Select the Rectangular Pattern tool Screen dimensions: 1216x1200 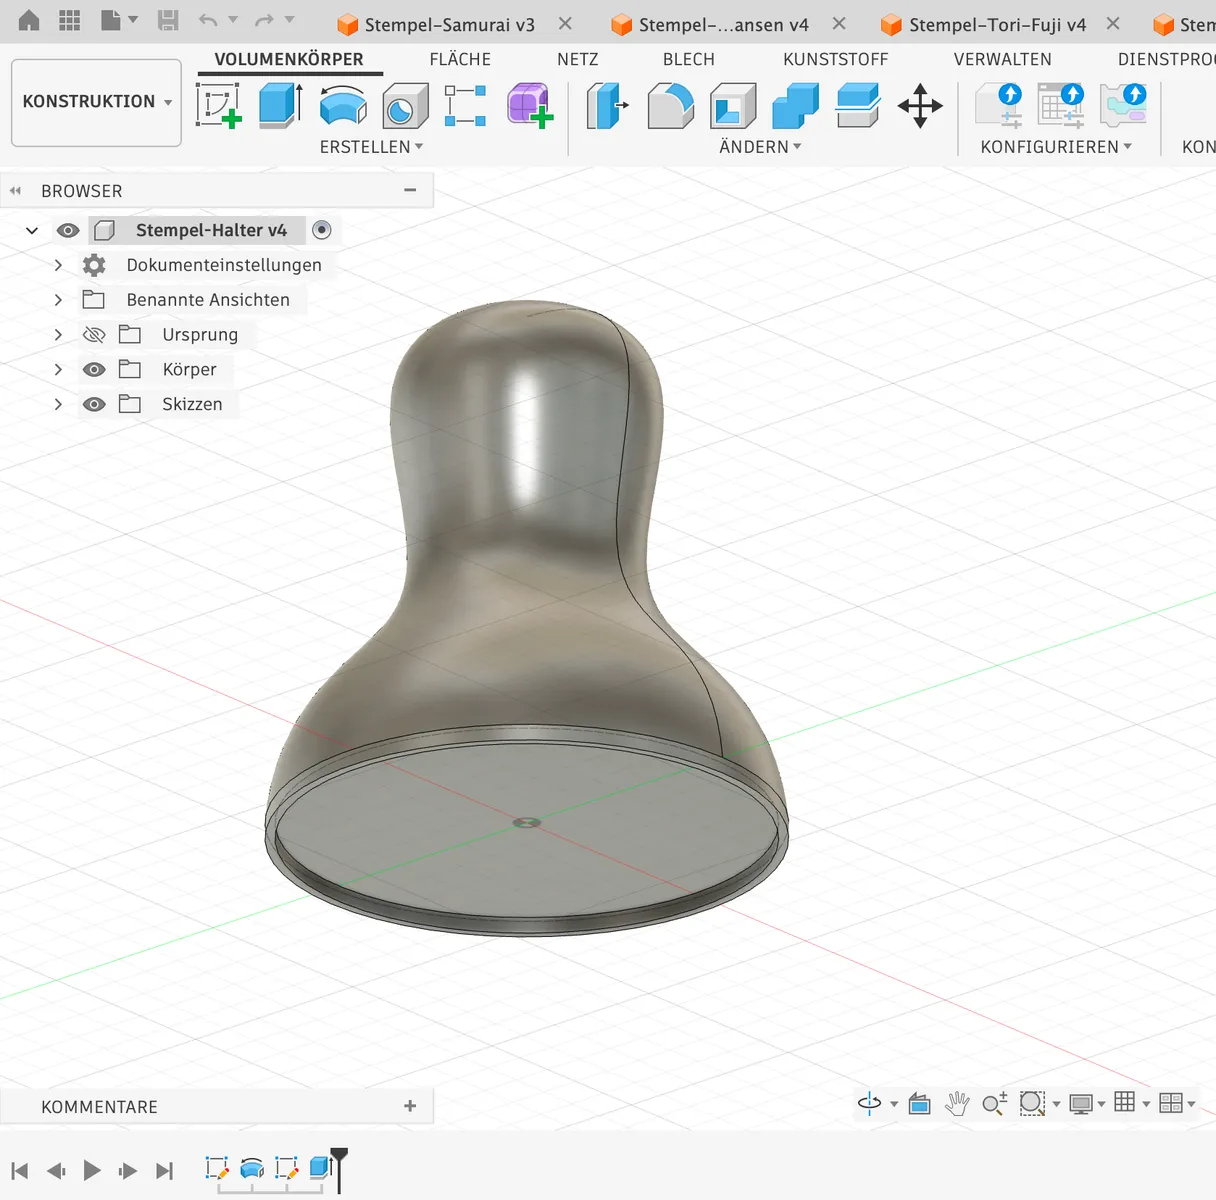466,105
